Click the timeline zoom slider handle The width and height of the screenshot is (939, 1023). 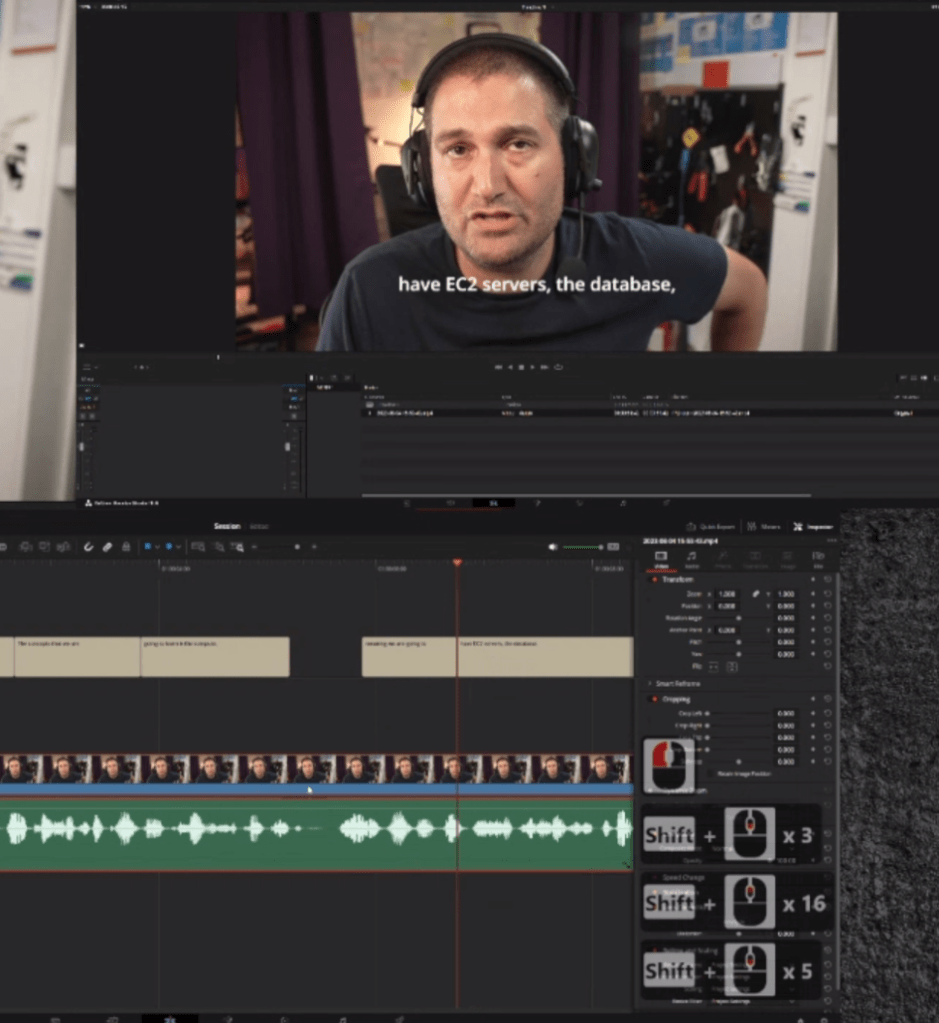[x=297, y=547]
